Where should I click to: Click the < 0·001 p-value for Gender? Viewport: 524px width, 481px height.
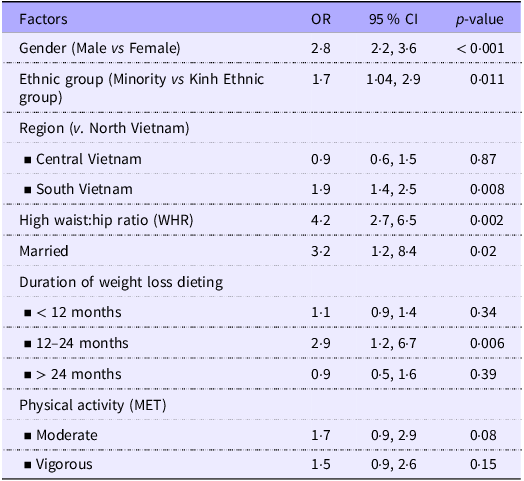[x=480, y=48]
